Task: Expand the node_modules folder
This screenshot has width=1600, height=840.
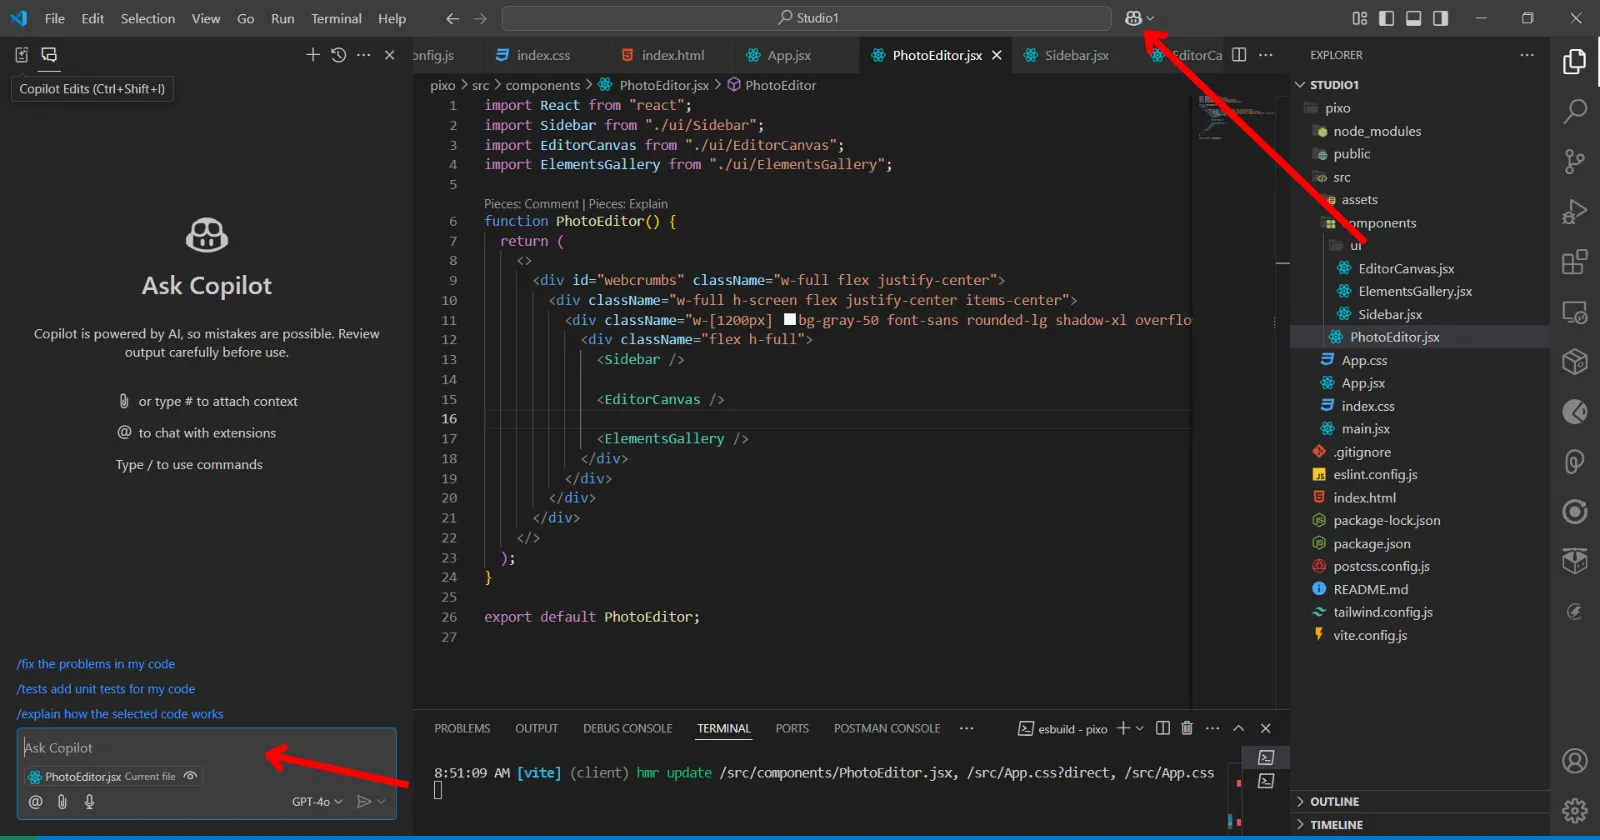Action: point(1377,131)
